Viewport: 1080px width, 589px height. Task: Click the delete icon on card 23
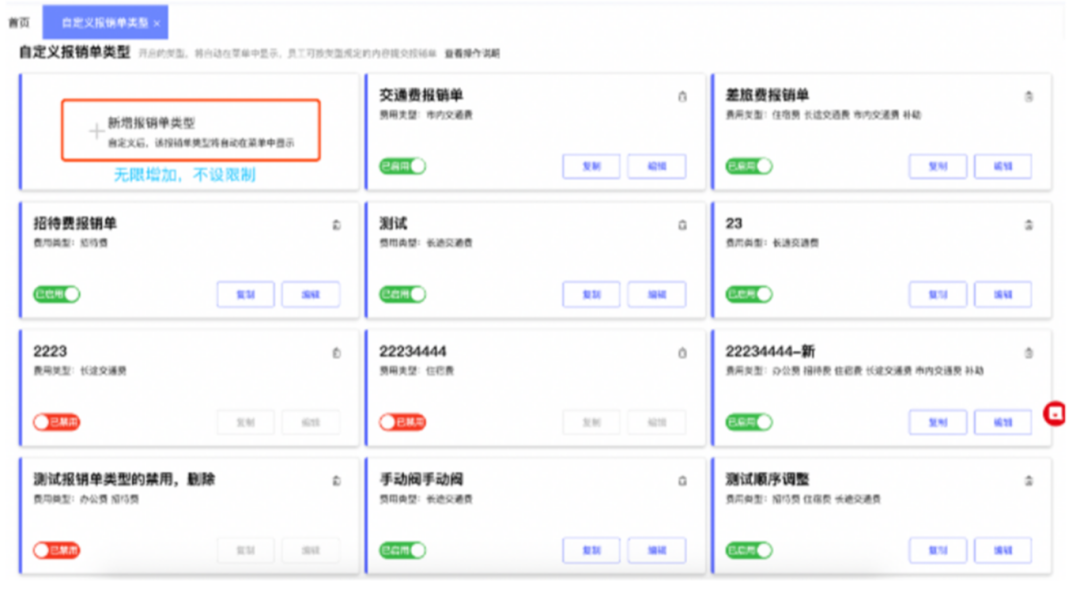(1027, 225)
